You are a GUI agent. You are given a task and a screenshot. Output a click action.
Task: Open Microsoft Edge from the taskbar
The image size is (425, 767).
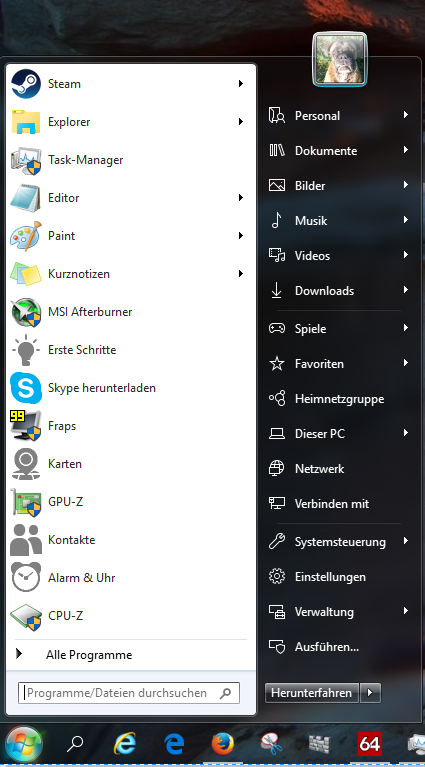[x=174, y=744]
